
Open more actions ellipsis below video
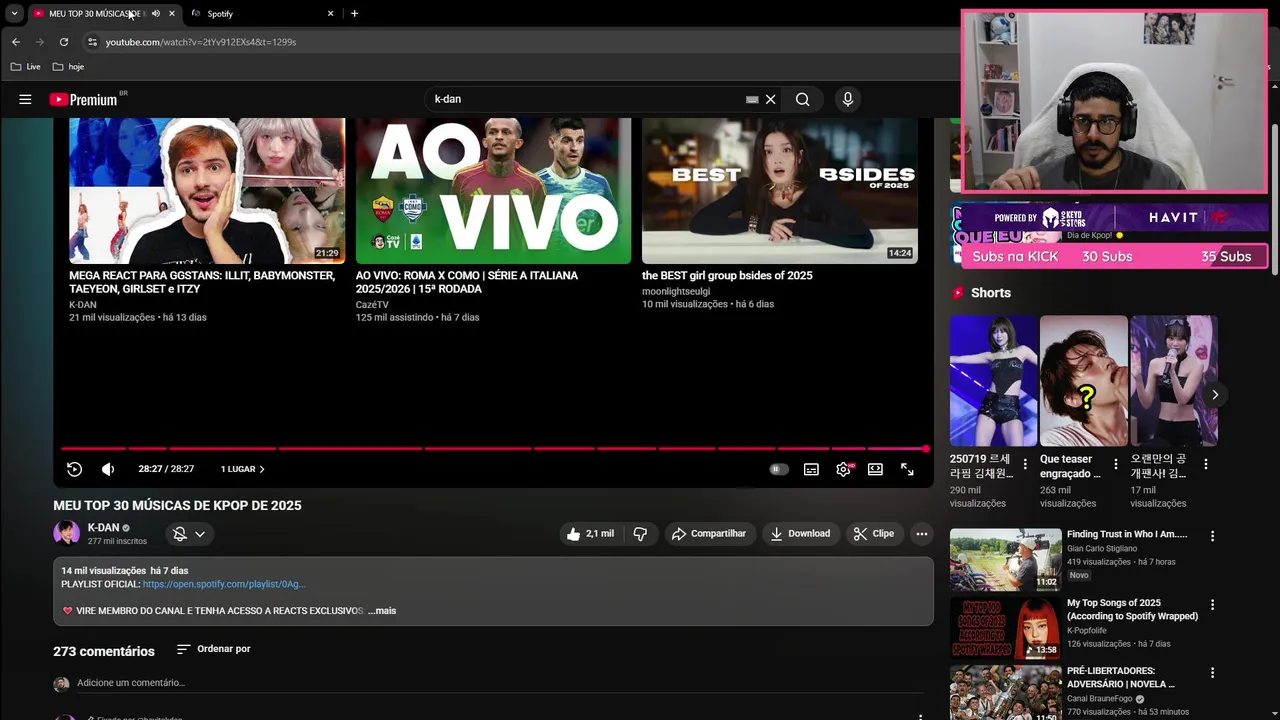coord(922,534)
